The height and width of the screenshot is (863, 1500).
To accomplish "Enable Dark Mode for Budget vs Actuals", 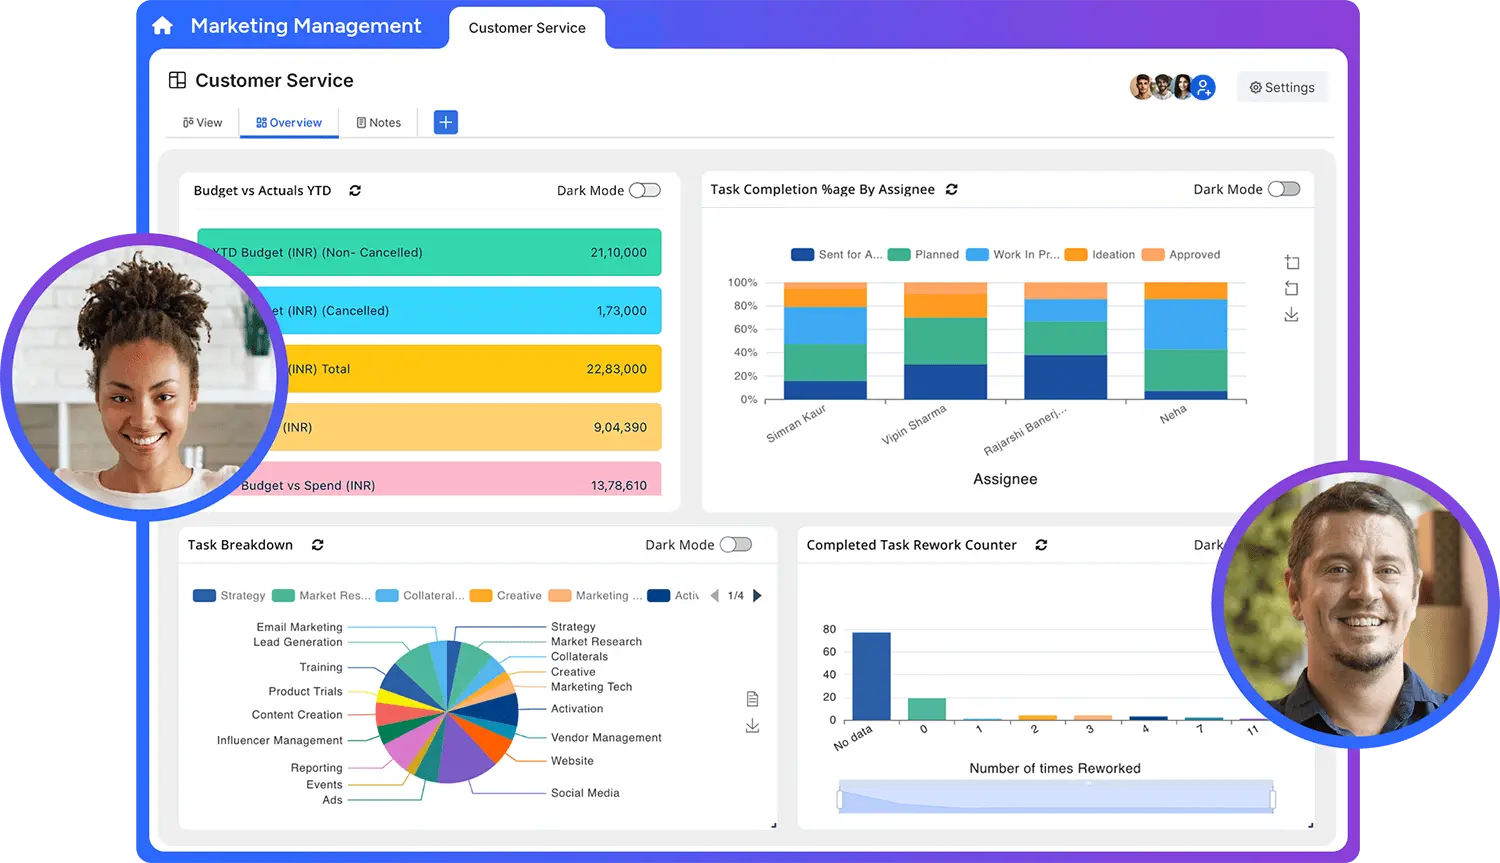I will (x=645, y=190).
